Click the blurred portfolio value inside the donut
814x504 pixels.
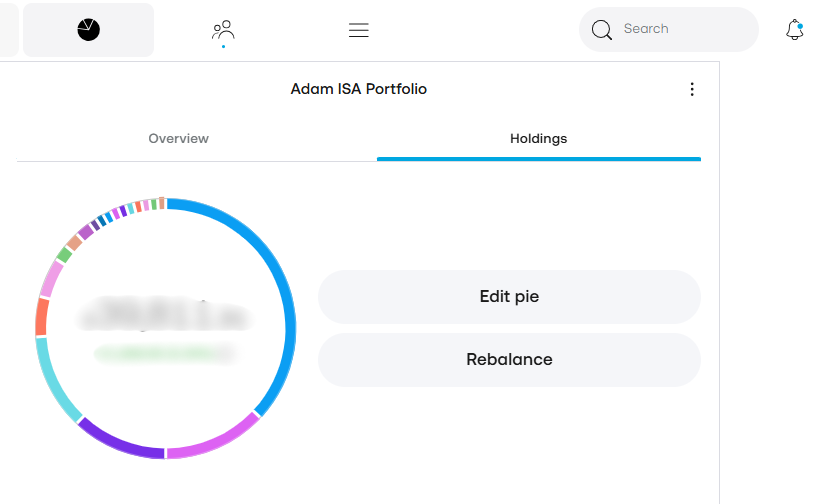165,317
